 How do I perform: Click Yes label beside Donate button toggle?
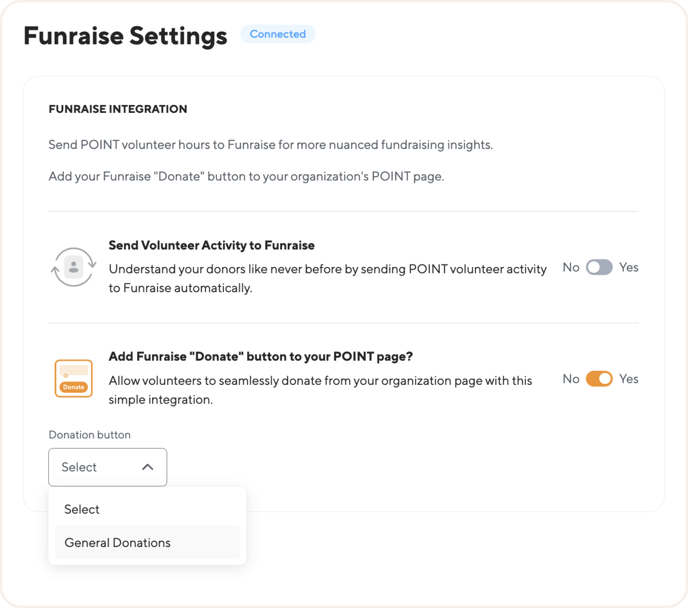click(628, 379)
